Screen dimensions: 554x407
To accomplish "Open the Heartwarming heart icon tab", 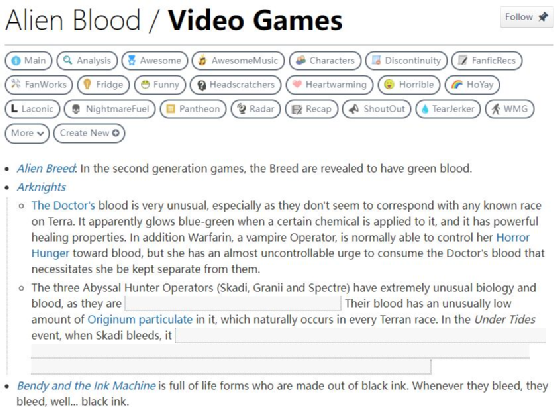I will [329, 85].
